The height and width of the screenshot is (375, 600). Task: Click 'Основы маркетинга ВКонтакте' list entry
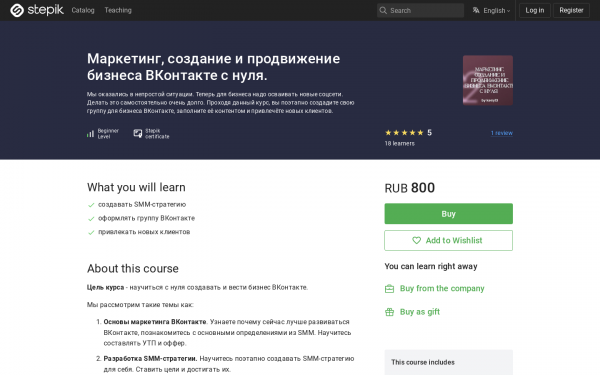tap(155, 322)
